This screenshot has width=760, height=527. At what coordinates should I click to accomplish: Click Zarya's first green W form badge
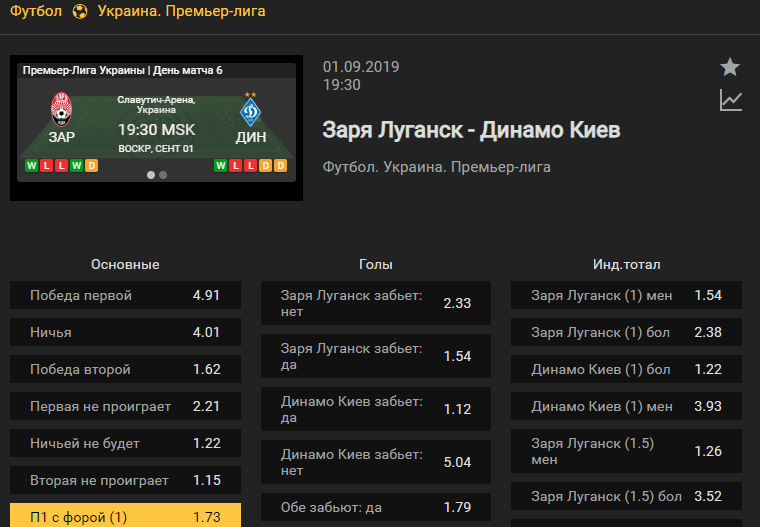32,165
